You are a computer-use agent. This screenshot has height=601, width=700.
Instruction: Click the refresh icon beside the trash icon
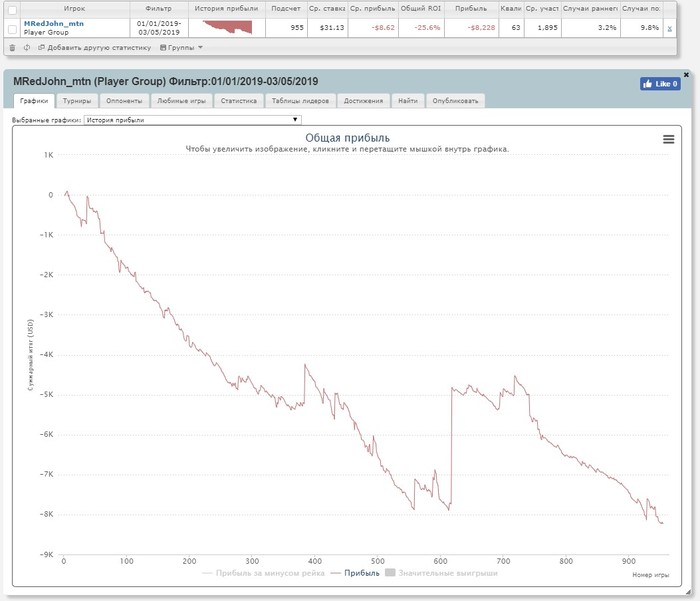(x=27, y=47)
